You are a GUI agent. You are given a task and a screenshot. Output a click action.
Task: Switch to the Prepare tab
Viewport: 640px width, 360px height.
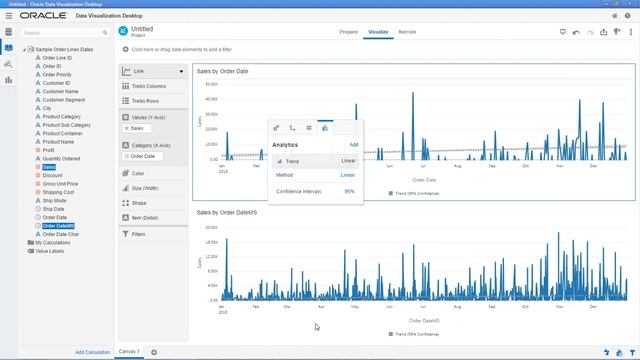349,32
